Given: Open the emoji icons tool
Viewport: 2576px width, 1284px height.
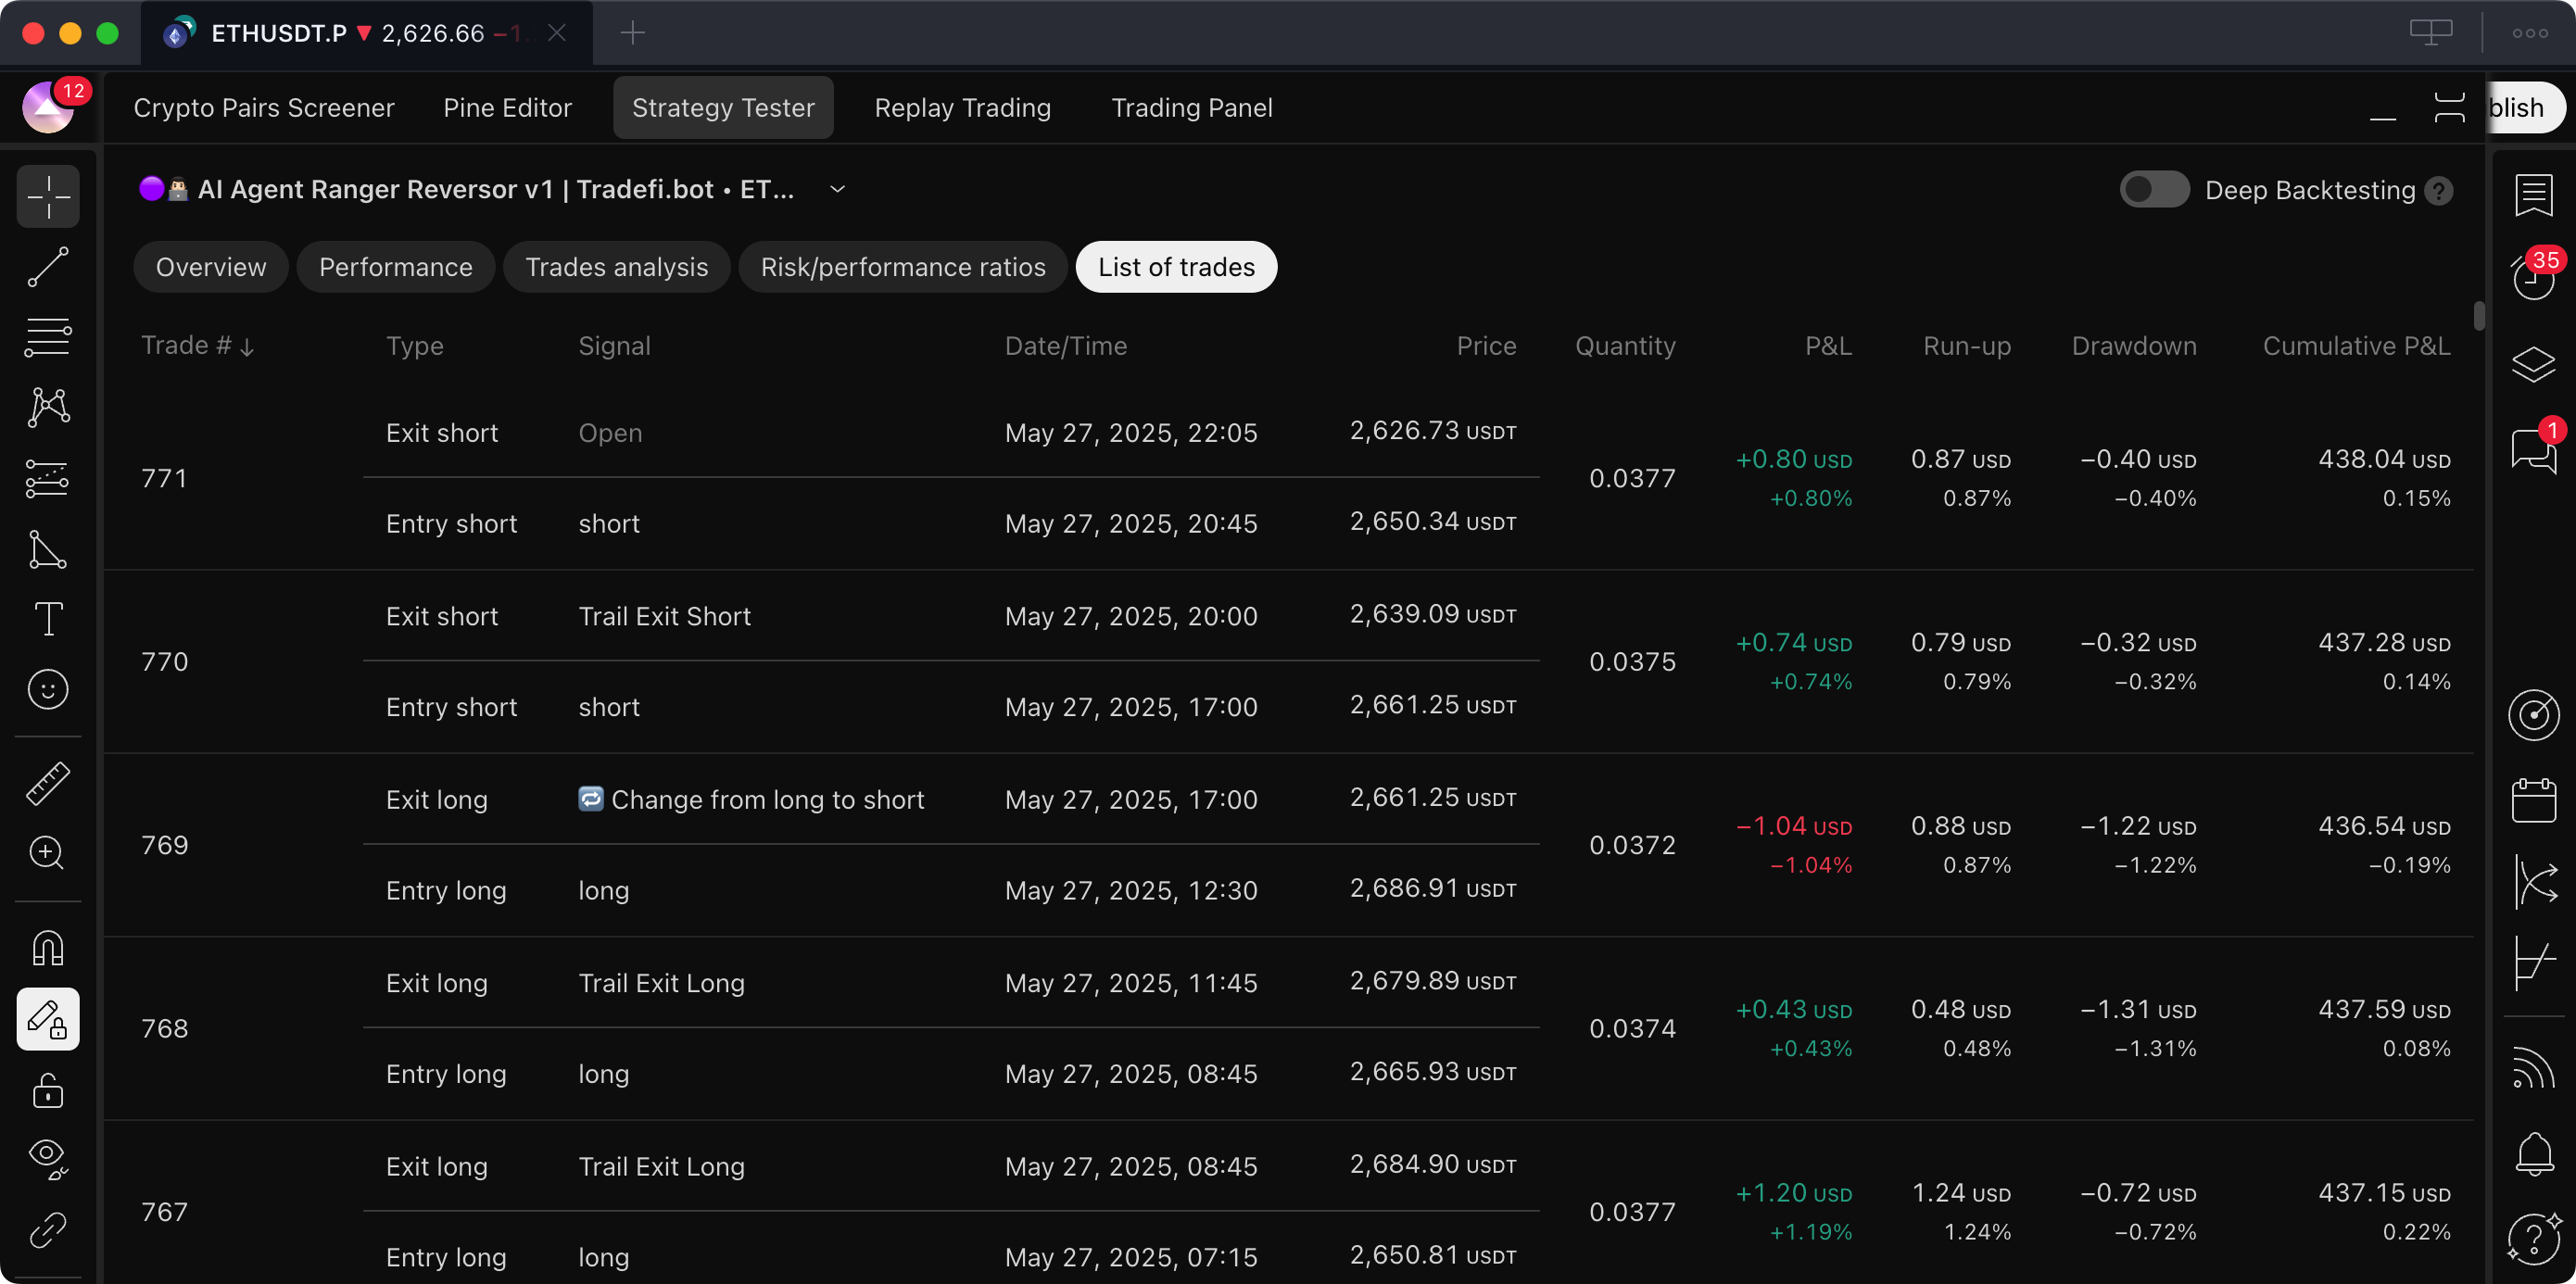Looking at the screenshot, I should [48, 690].
